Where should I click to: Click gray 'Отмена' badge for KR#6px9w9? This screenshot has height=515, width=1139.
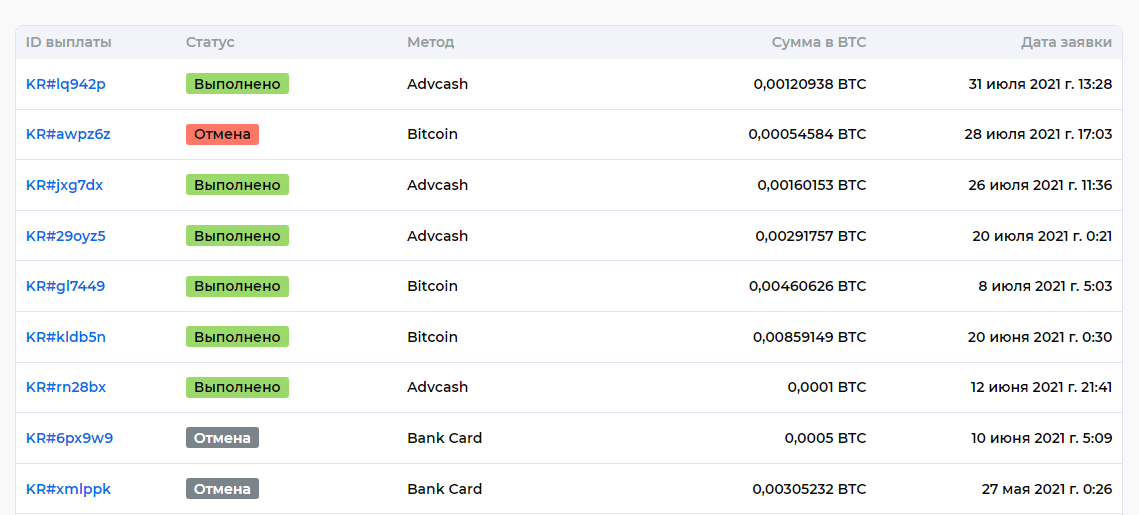tap(222, 438)
